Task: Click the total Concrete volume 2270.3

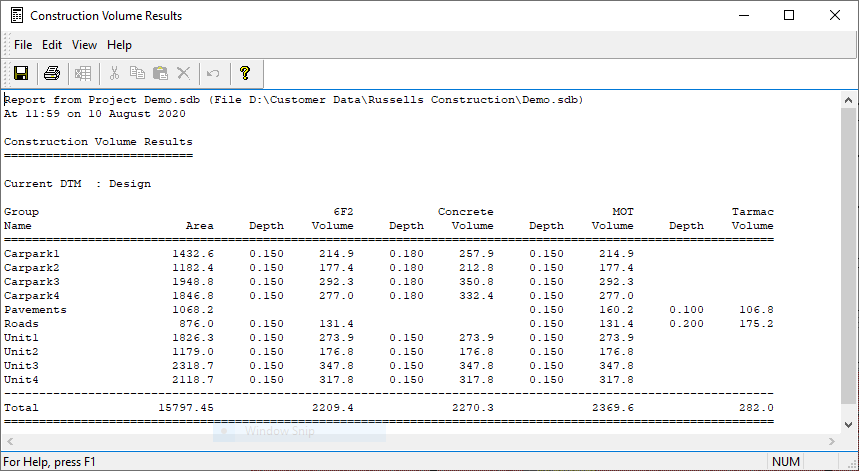Action: 473,407
